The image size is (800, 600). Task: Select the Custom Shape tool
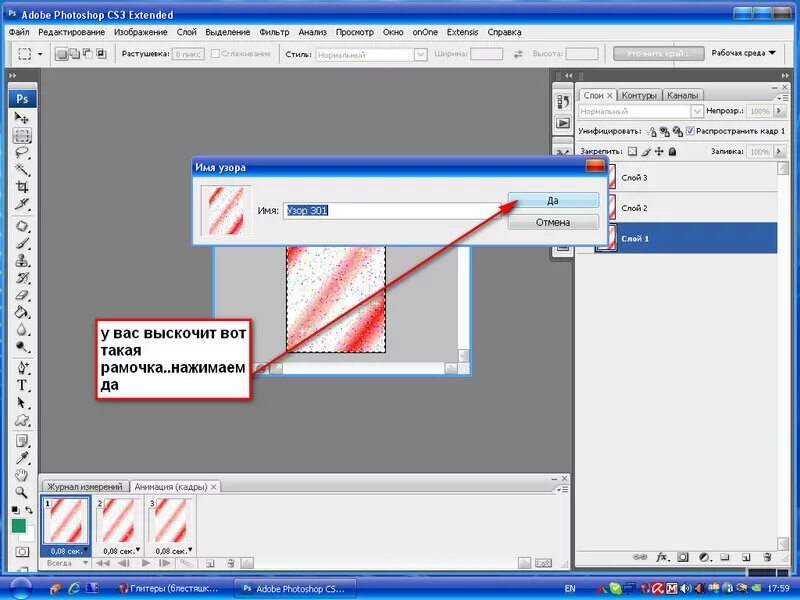[x=21, y=420]
